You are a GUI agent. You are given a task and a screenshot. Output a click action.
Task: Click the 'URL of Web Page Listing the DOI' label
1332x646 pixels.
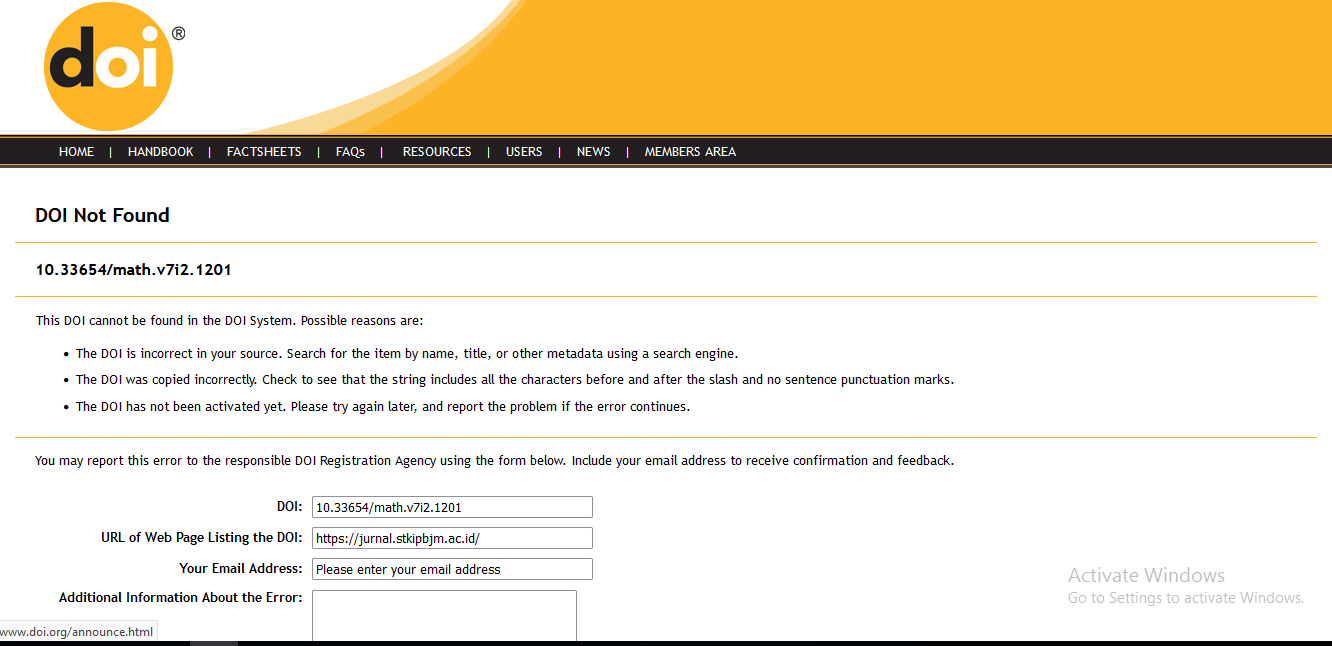point(202,538)
